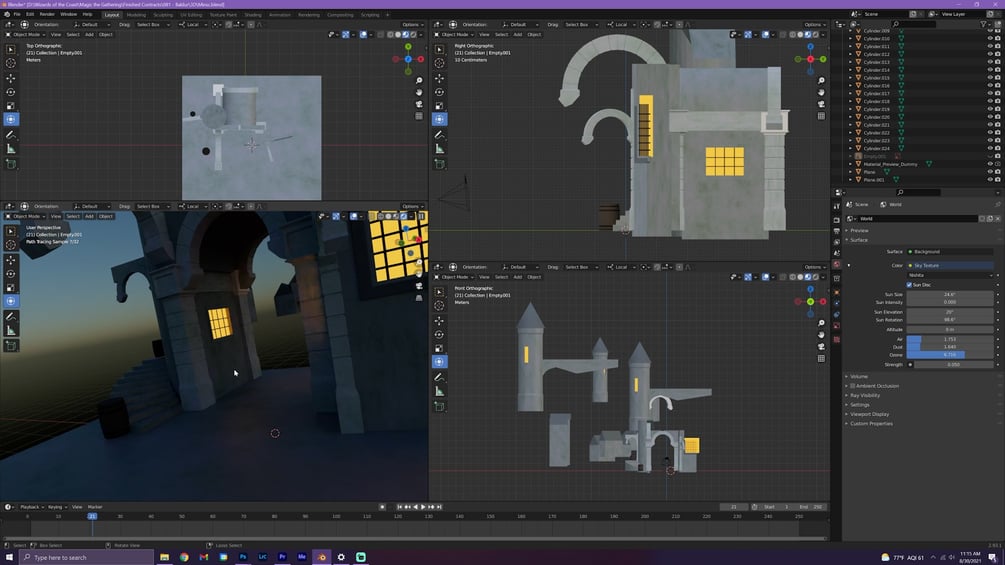Select the Rotate tool in top-left viewport
The width and height of the screenshot is (1005, 565).
11,91
